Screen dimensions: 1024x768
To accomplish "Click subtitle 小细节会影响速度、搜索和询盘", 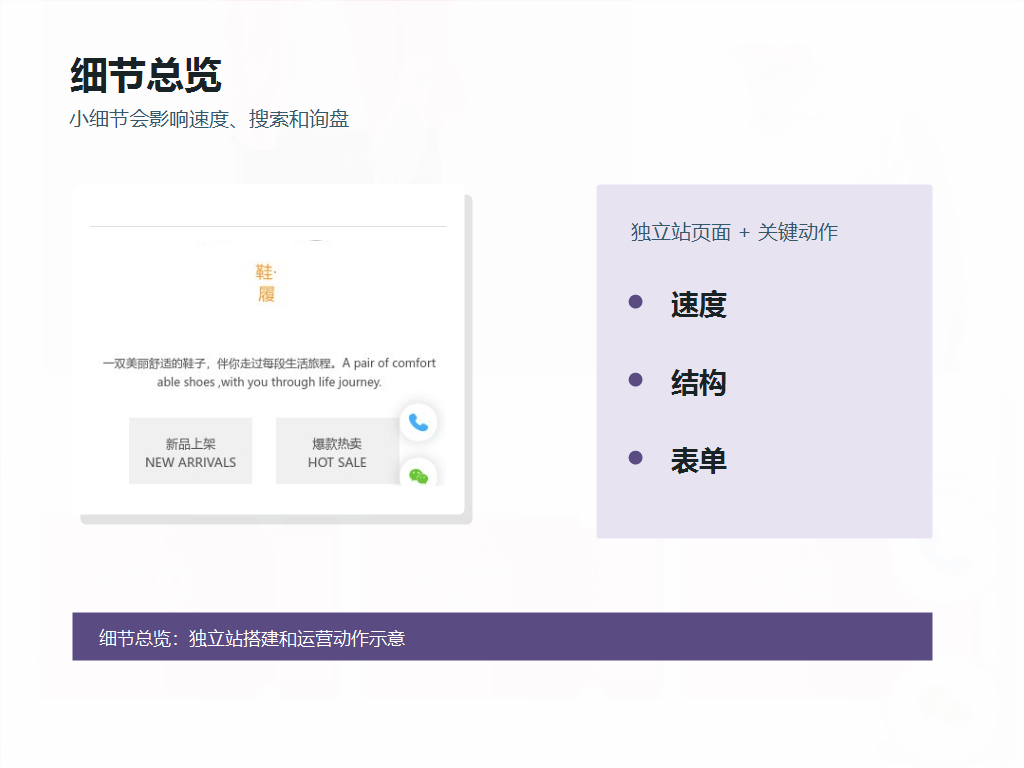I will coord(210,119).
